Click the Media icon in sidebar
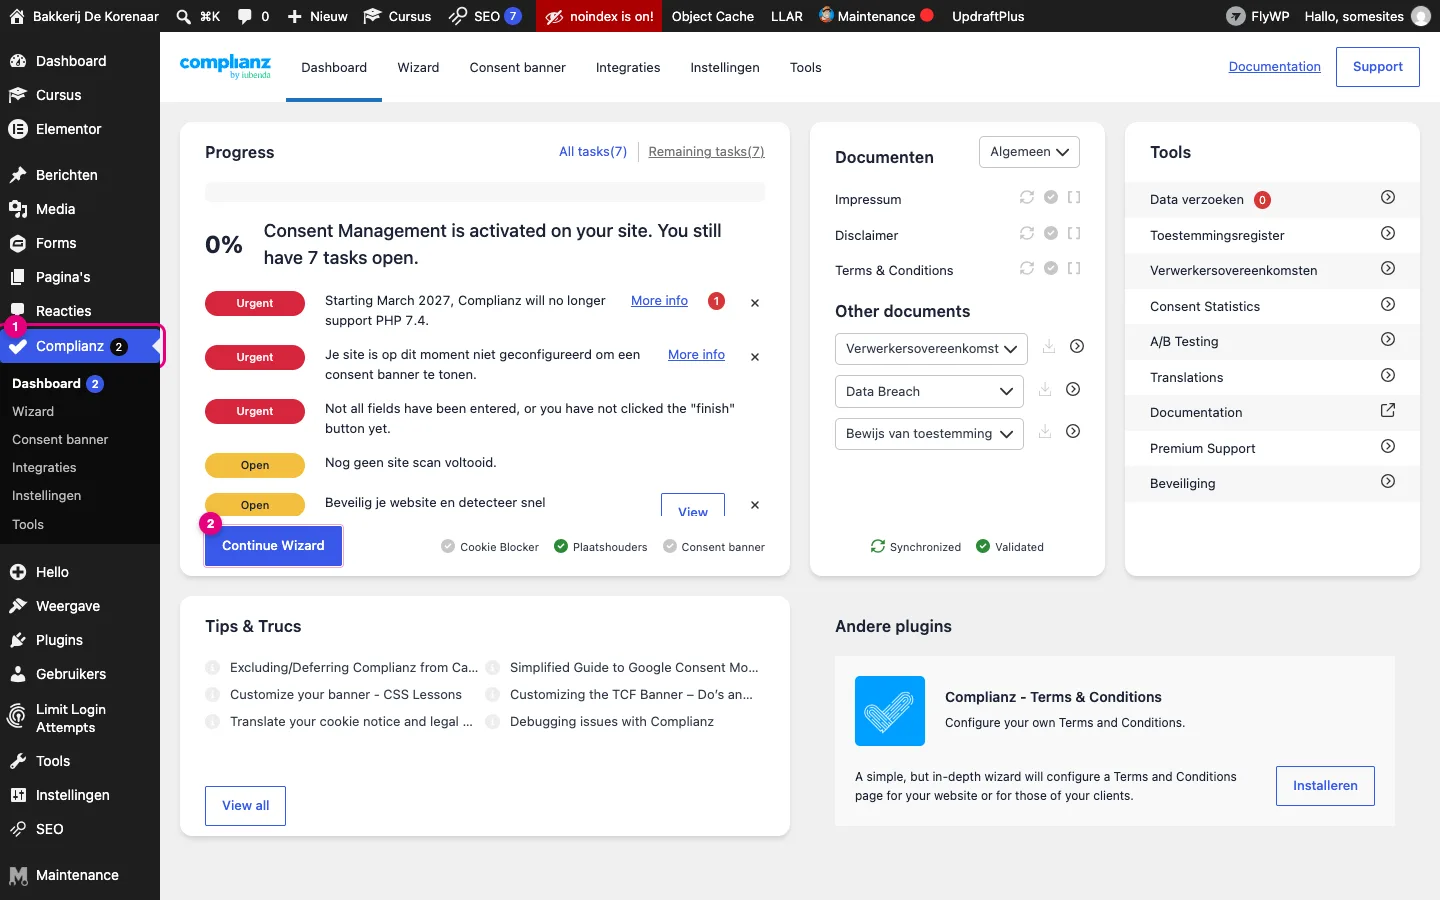 click(17, 209)
